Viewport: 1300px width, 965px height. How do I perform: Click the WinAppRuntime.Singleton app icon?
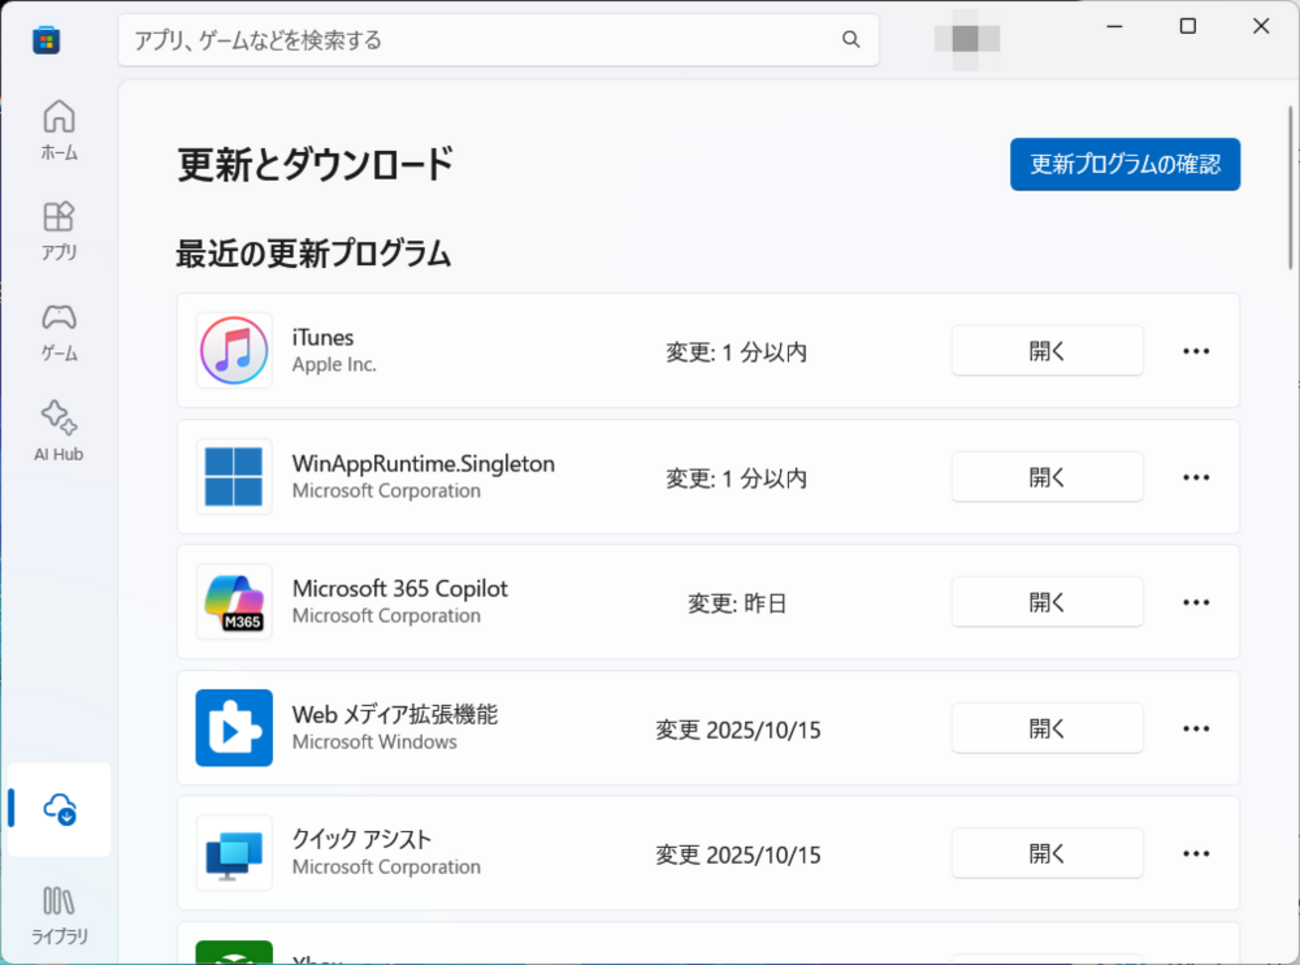pyautogui.click(x=234, y=477)
